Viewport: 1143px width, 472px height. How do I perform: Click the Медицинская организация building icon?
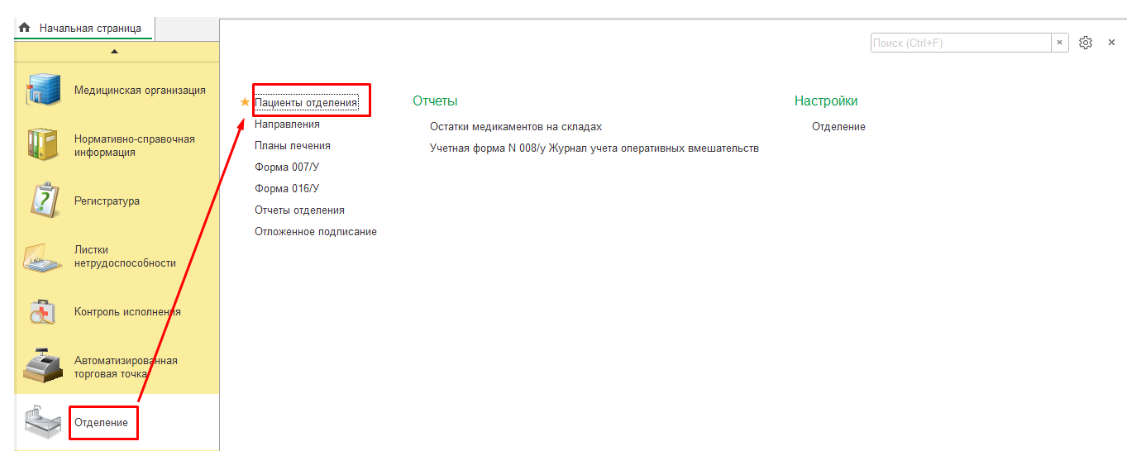coord(43,92)
